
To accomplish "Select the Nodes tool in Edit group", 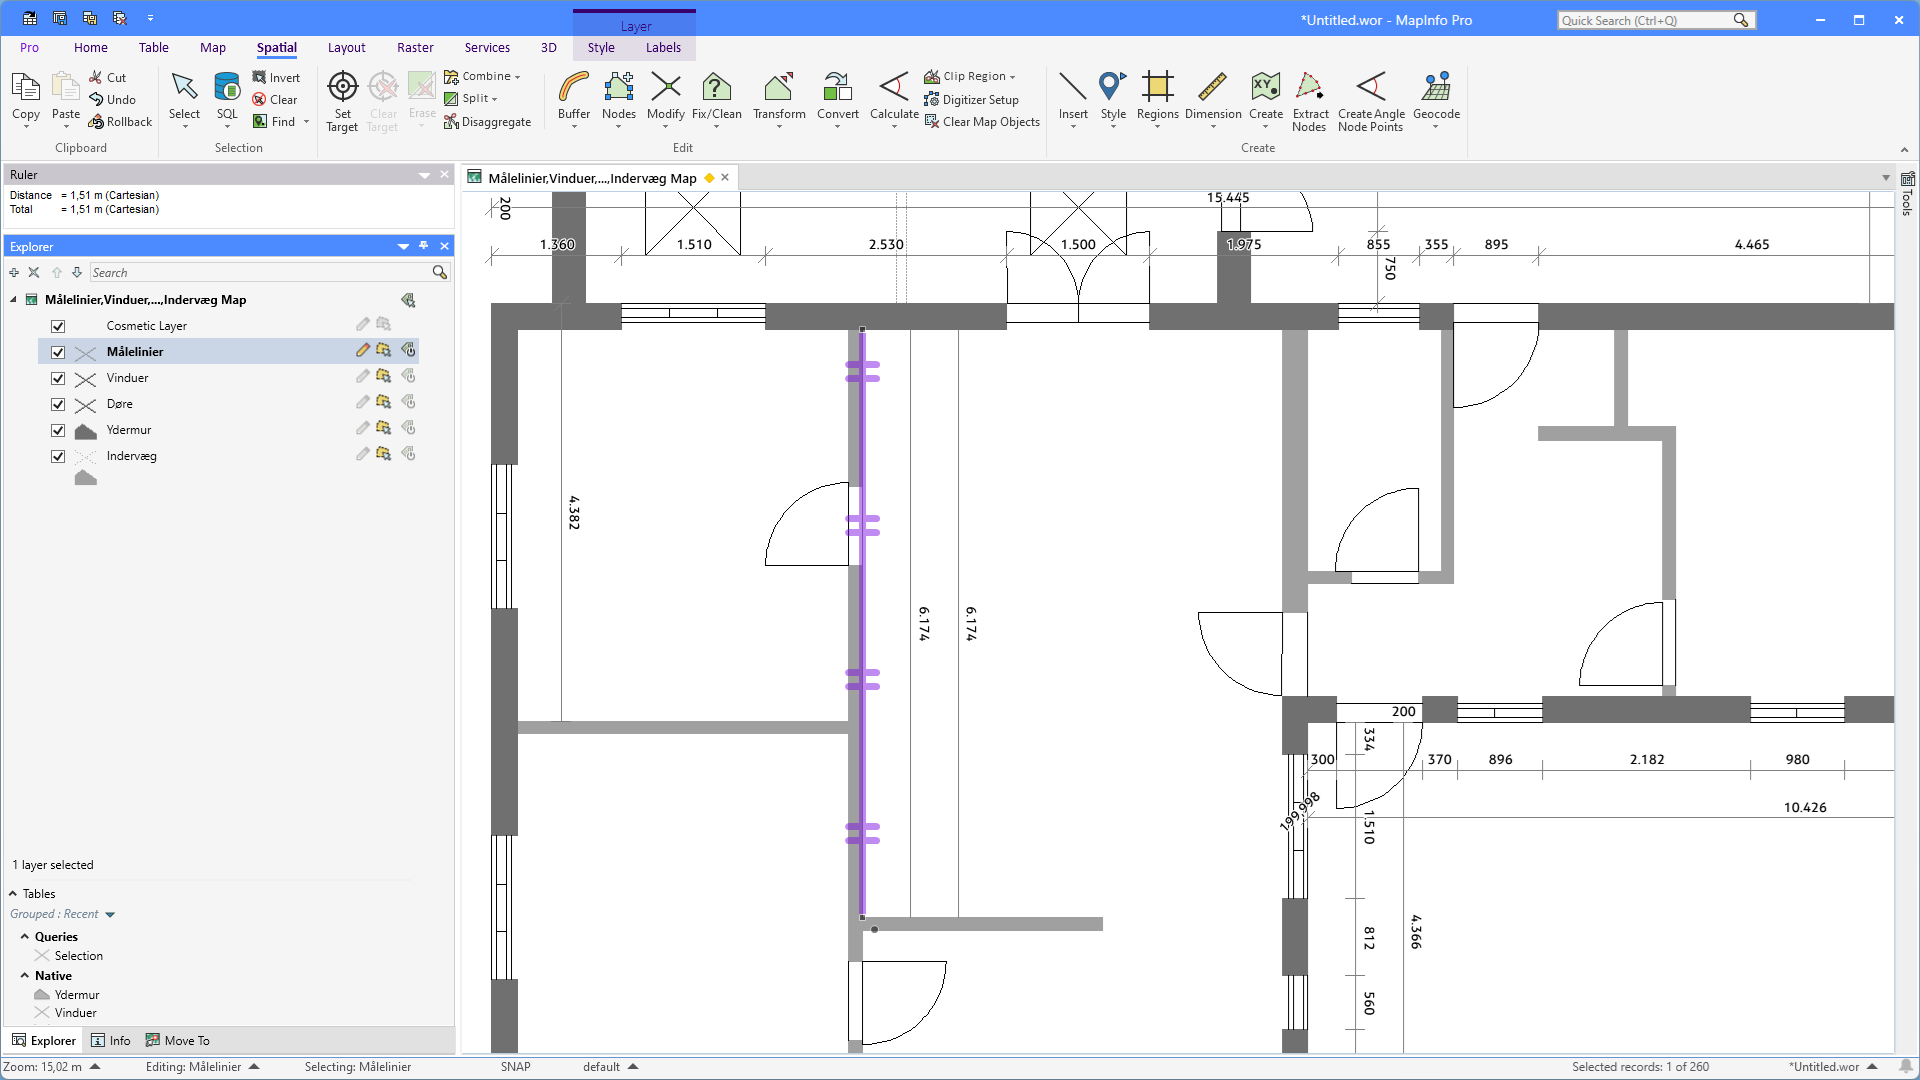I will pyautogui.click(x=618, y=88).
